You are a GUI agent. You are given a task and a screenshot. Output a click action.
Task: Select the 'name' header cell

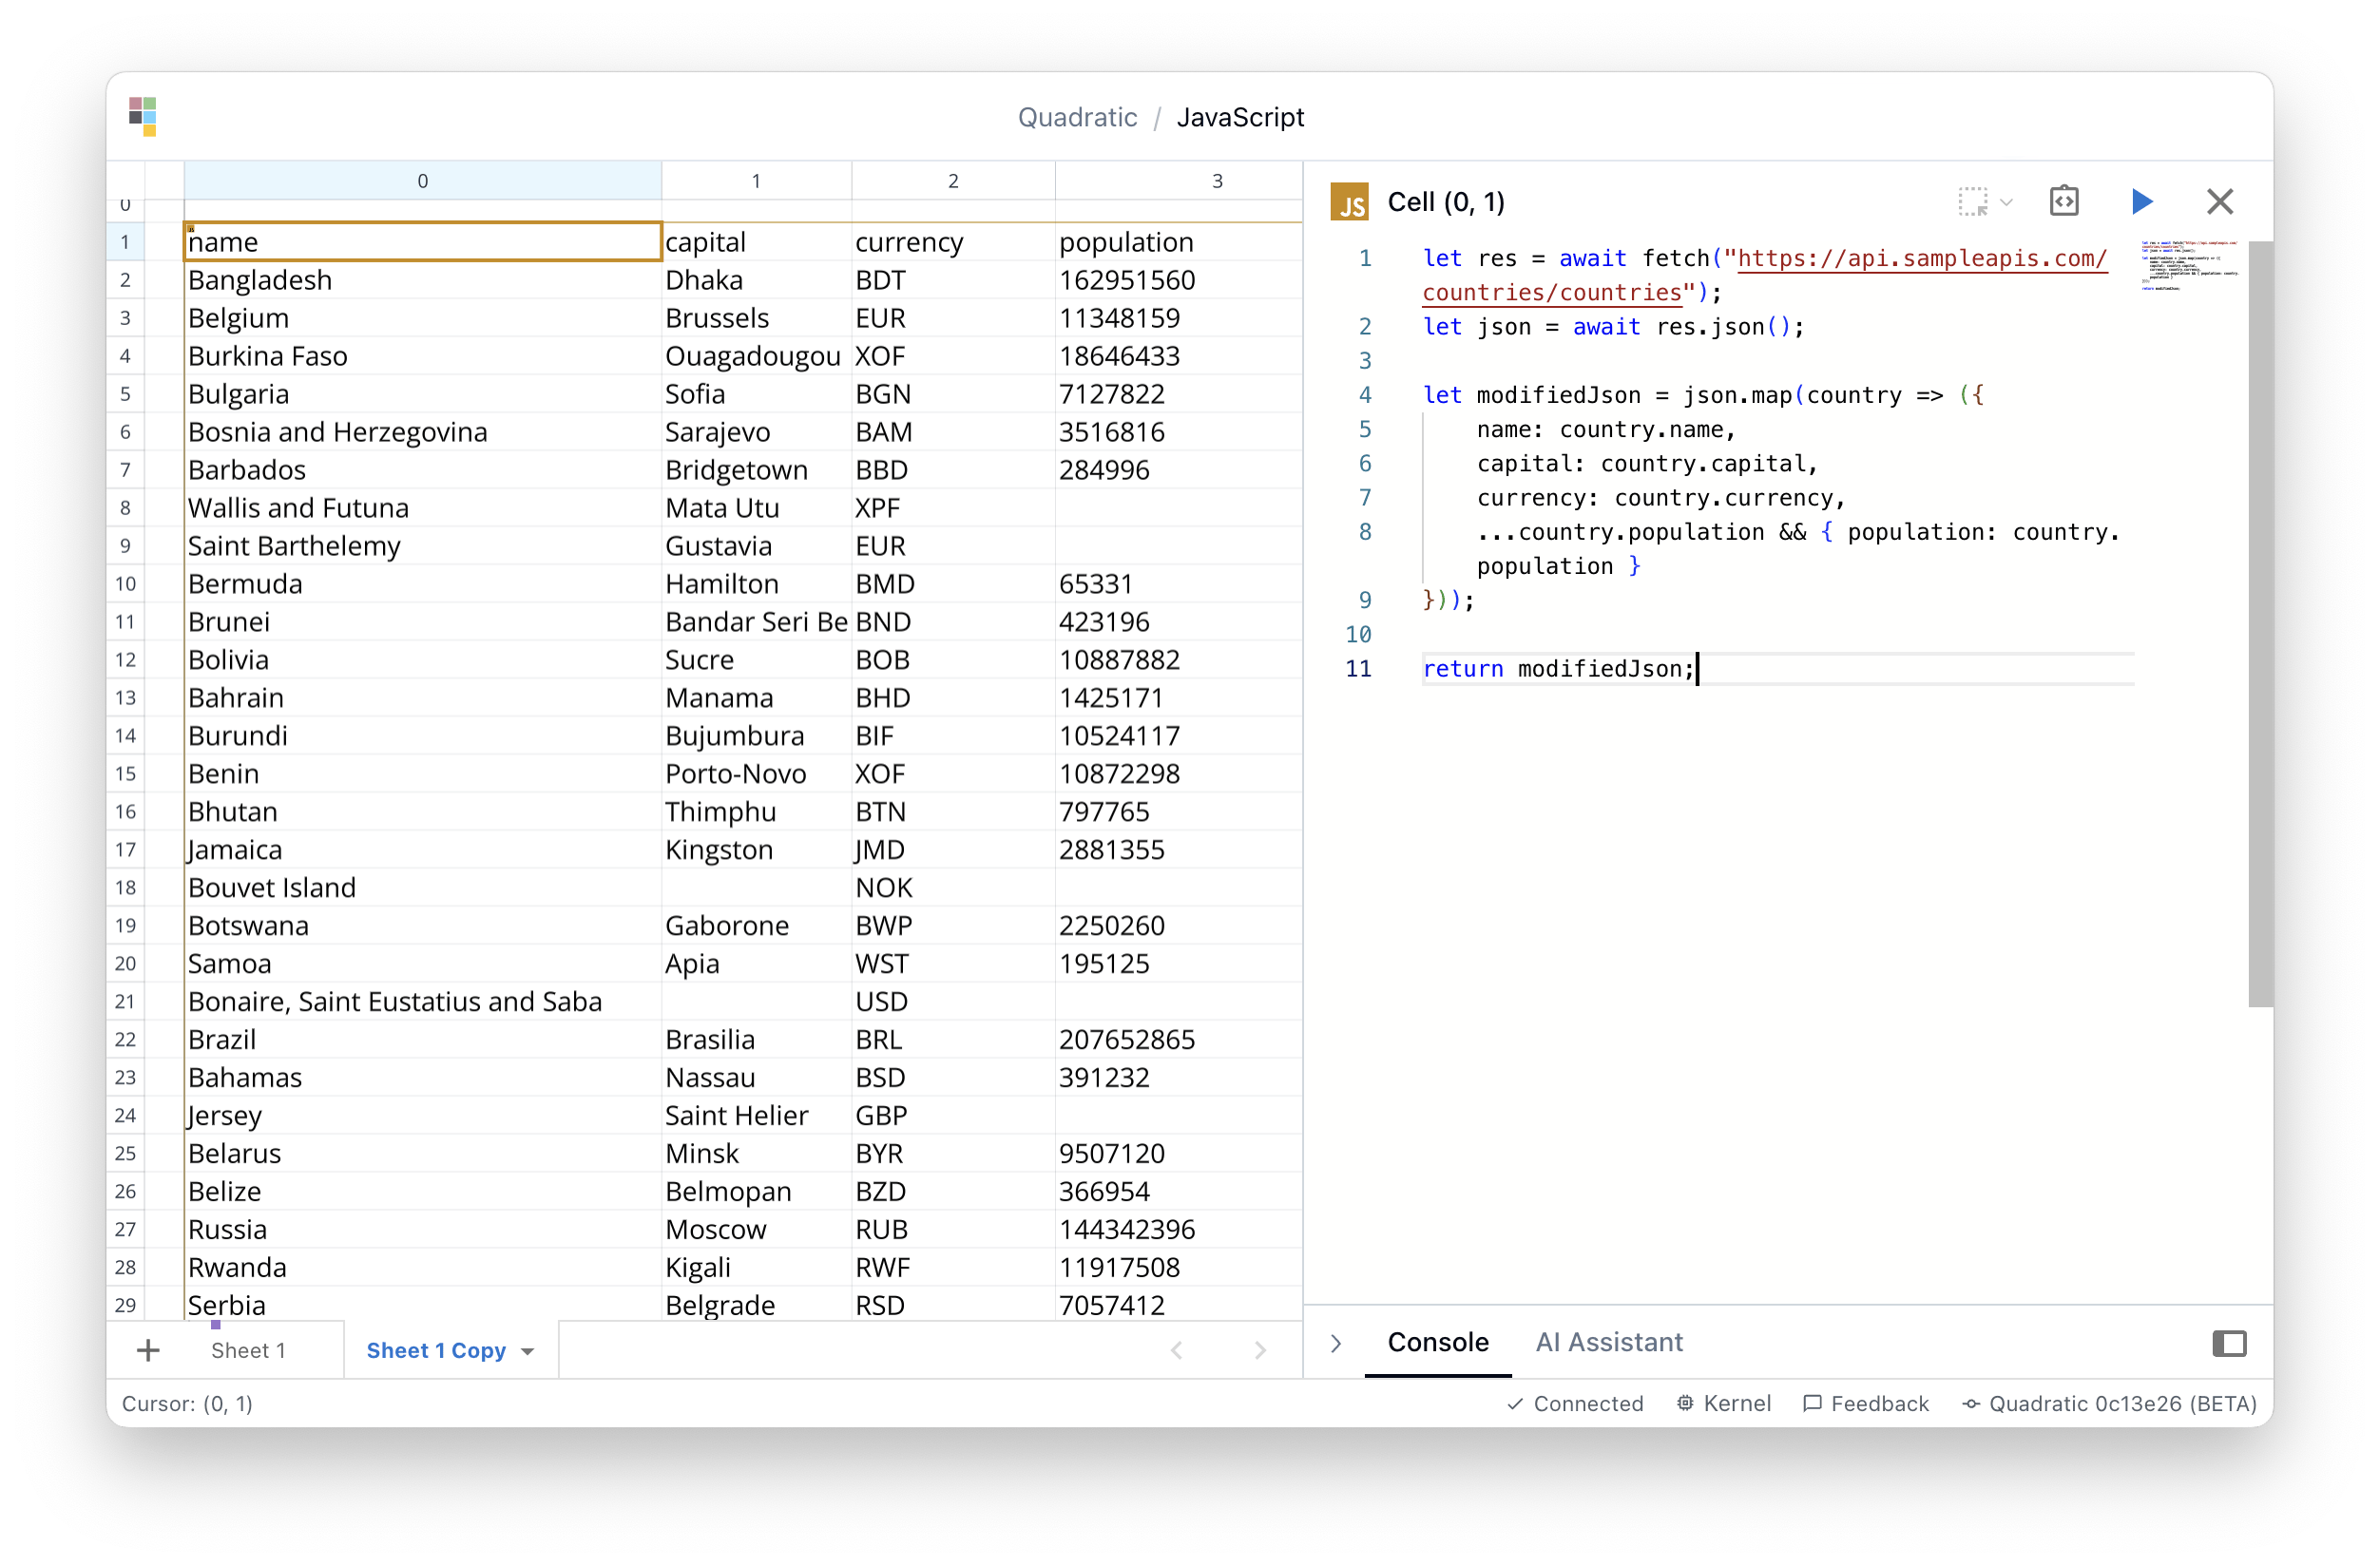pos(422,242)
